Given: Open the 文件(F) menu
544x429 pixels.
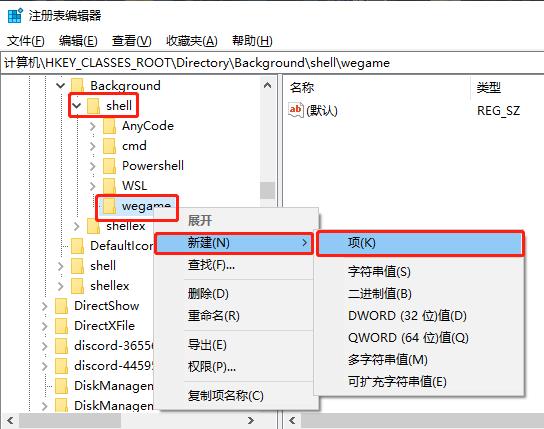Looking at the screenshot, I should coord(26,41).
